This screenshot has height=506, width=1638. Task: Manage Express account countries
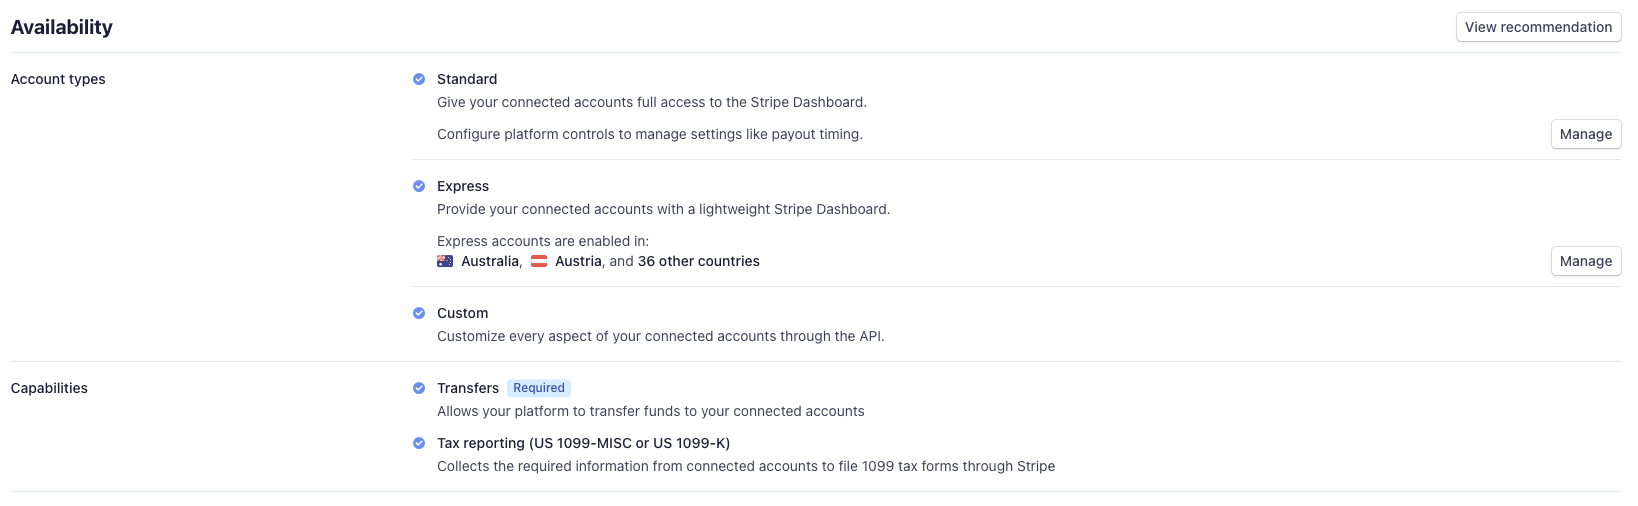(x=1585, y=261)
